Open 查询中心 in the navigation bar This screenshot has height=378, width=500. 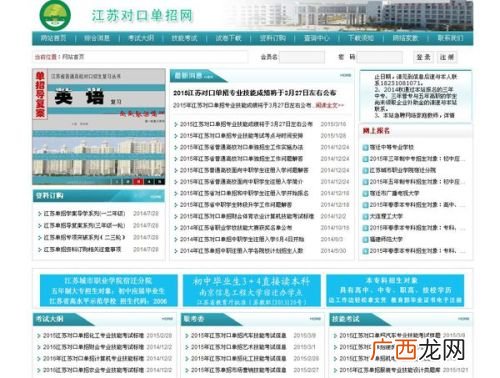(x=317, y=38)
